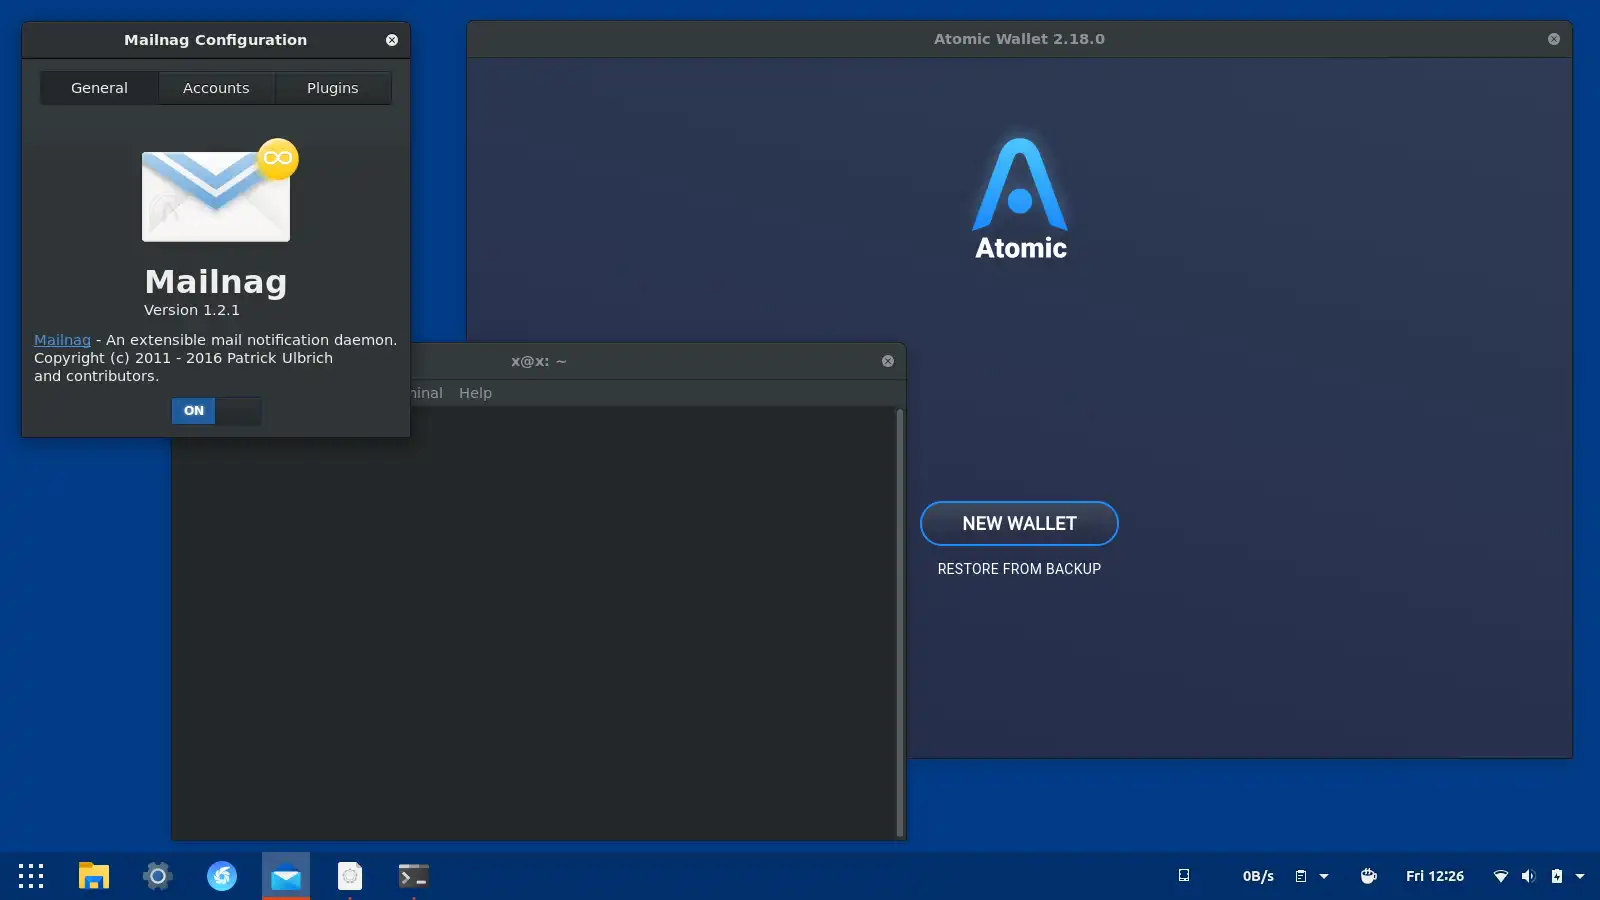Click the 0B/s network speed indicator
The height and width of the screenshot is (900, 1600).
(1258, 876)
